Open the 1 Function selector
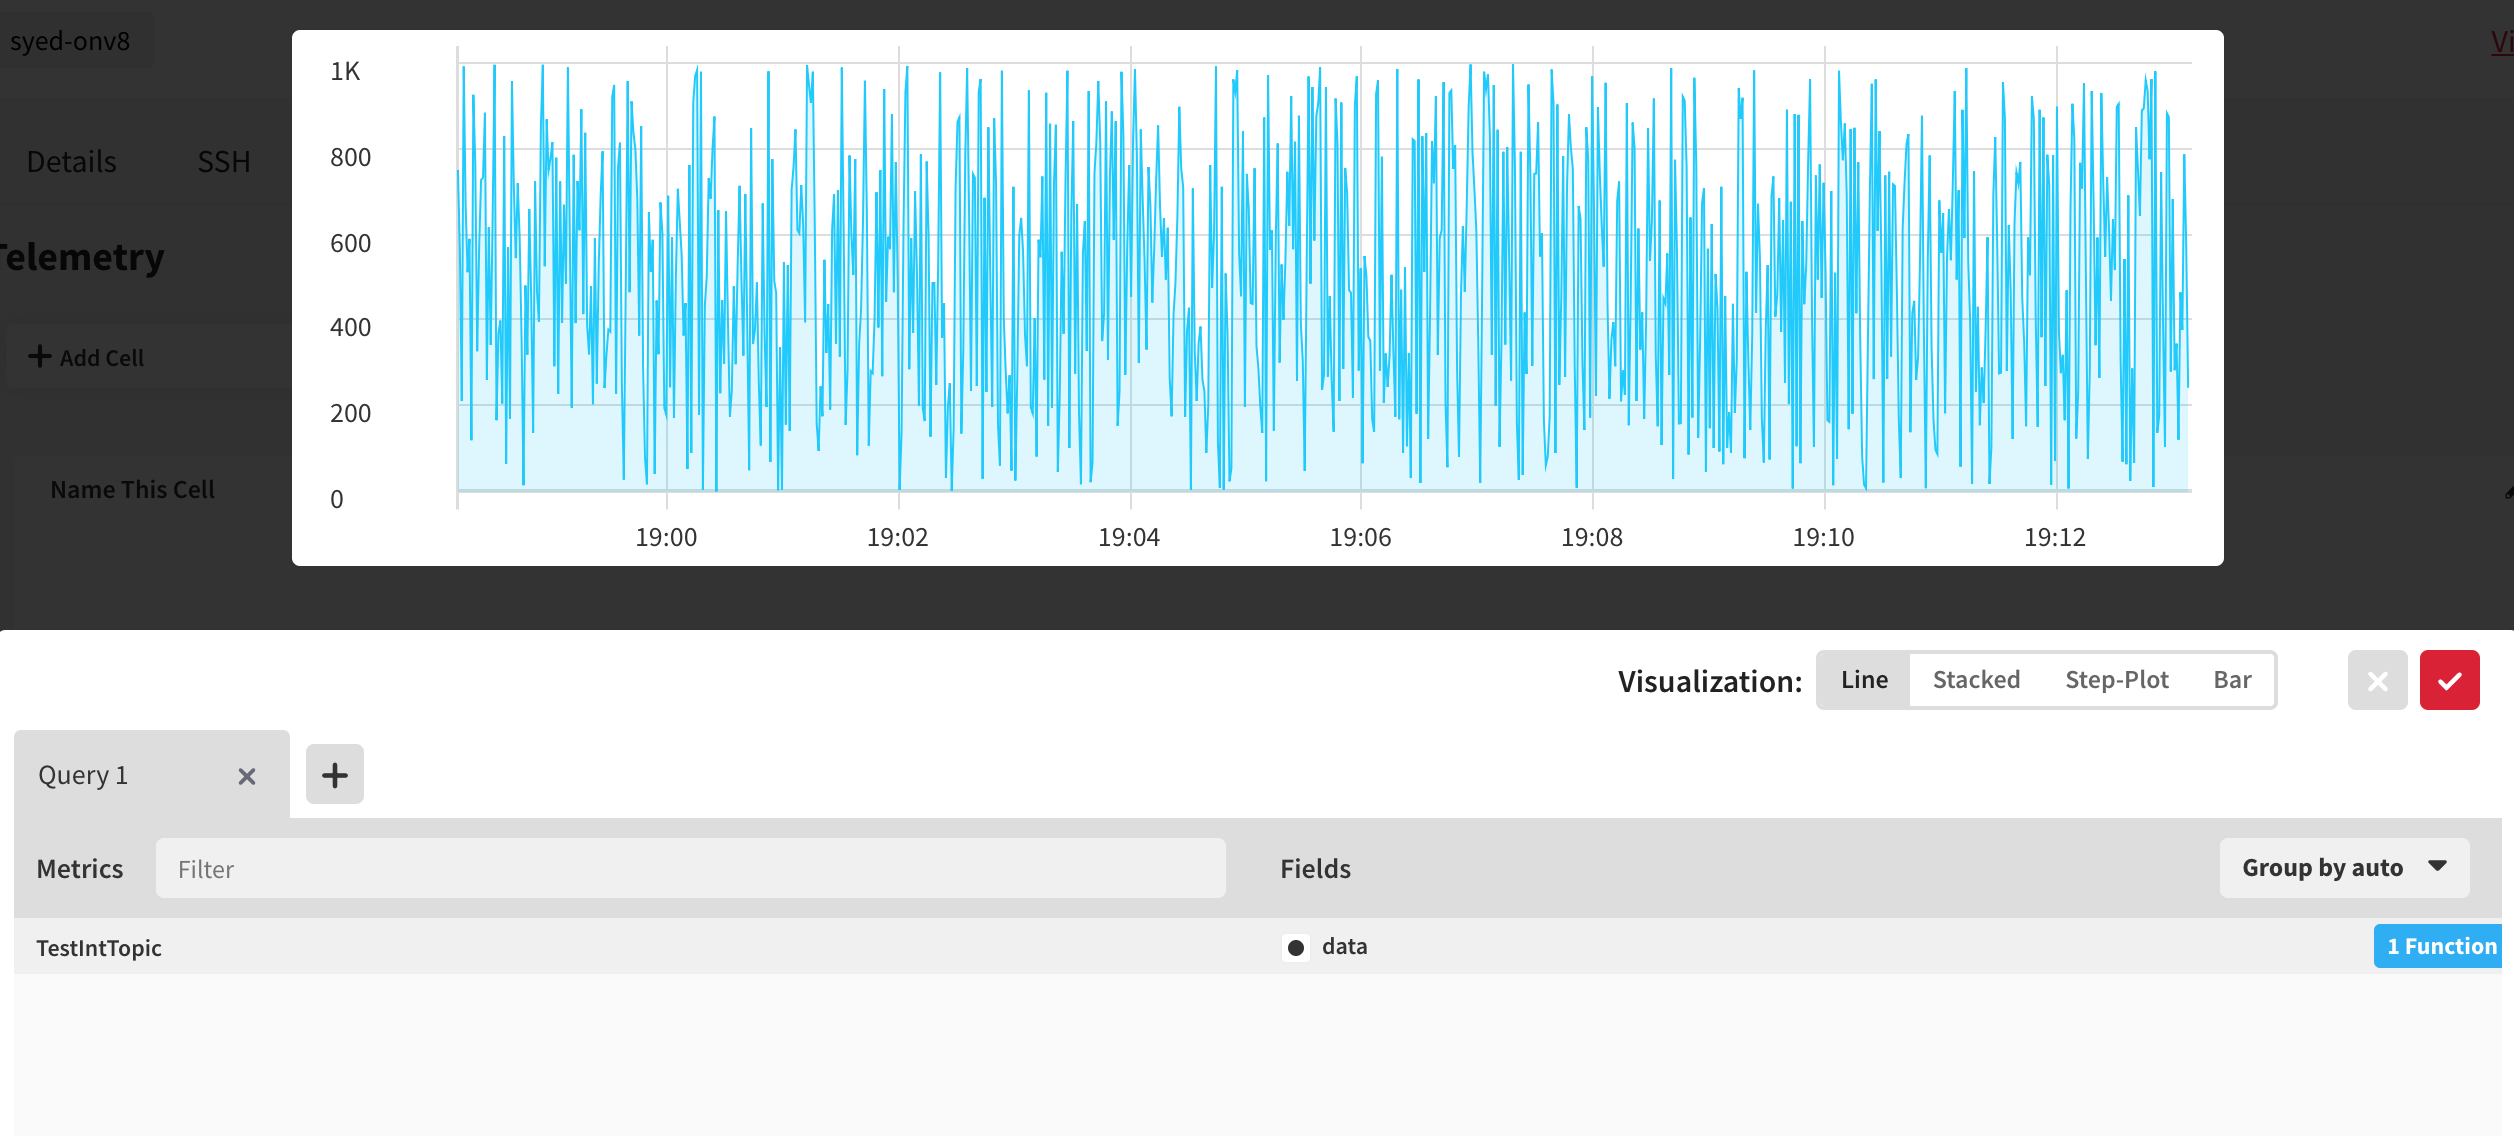Image resolution: width=2514 pixels, height=1136 pixels. pyautogui.click(x=2440, y=946)
